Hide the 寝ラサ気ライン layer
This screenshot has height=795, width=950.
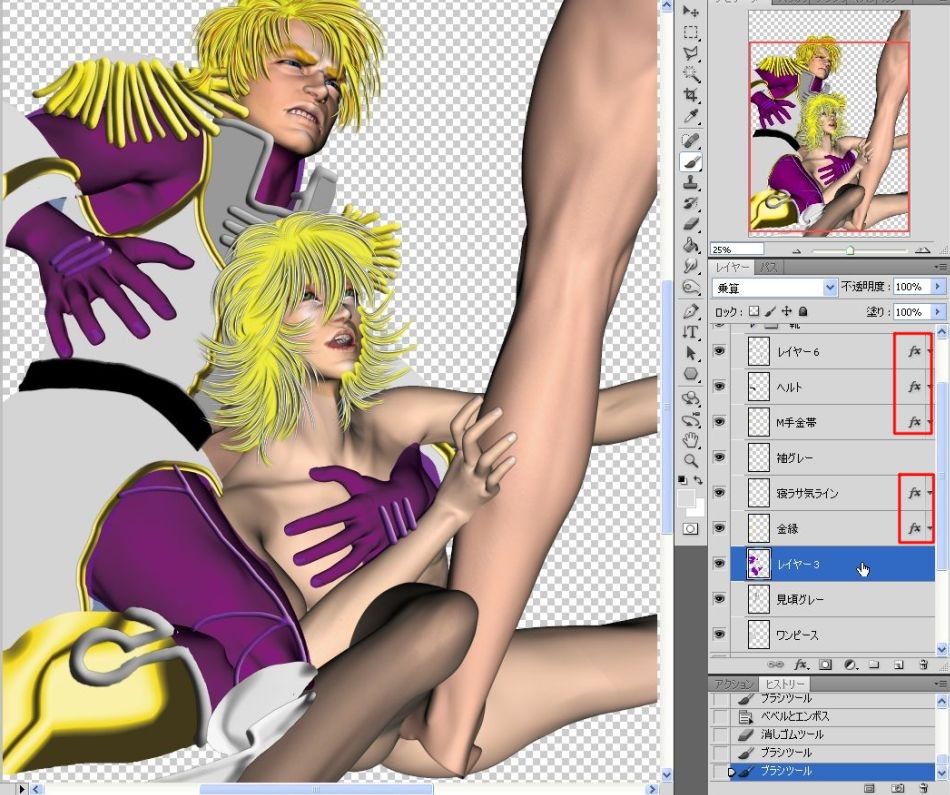719,492
